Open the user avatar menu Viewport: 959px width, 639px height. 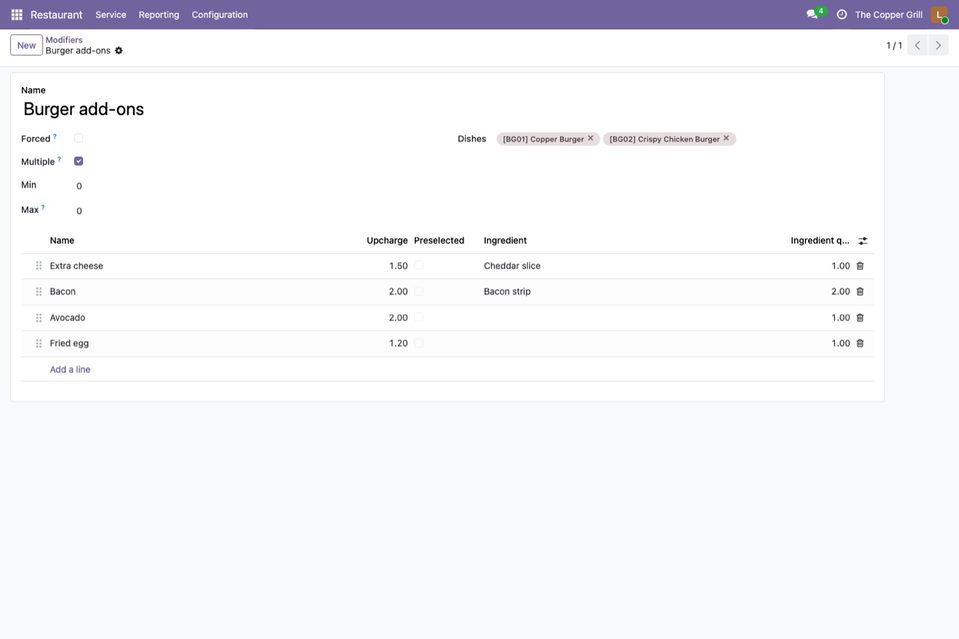(x=939, y=15)
